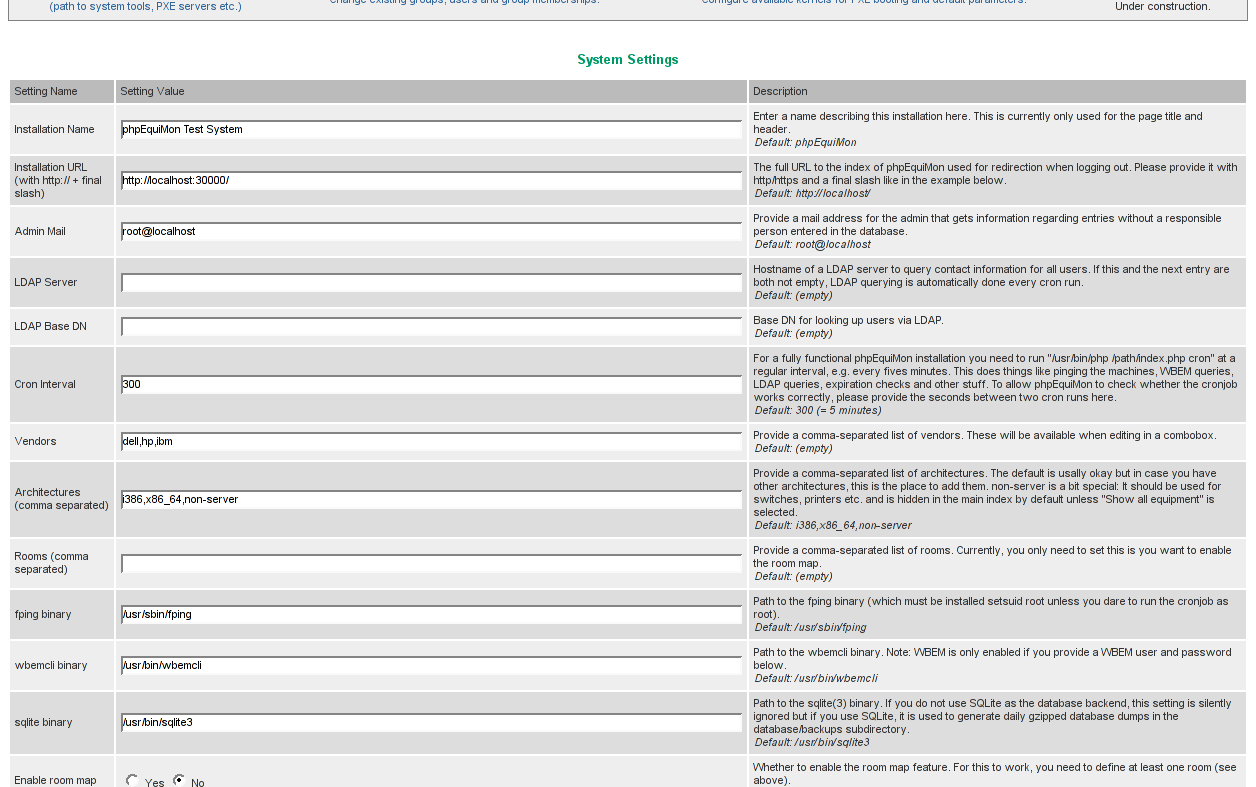
Task: Click the empty LDAP Server field
Action: pyautogui.click(x=431, y=283)
